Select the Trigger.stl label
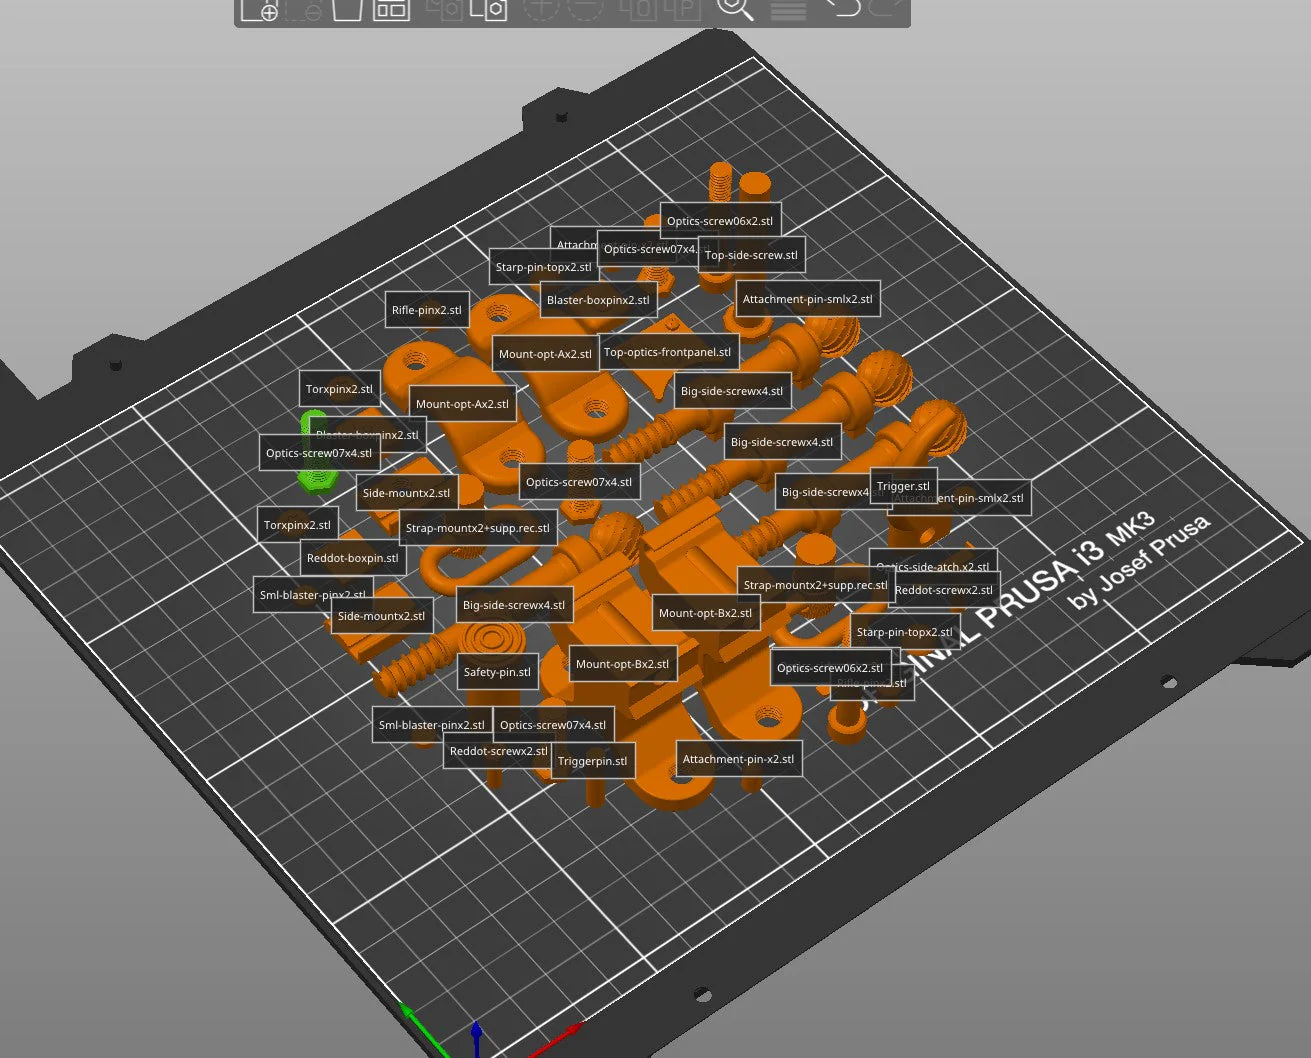 click(903, 486)
